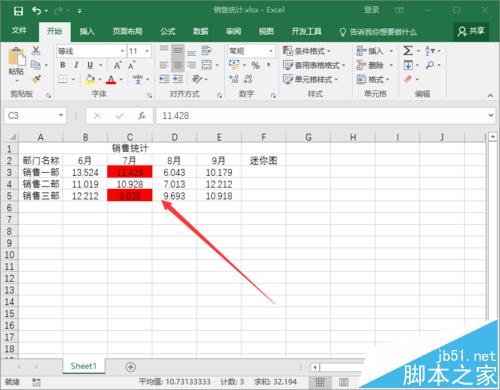
Task: Switch to 插入 Insert ribbon tab
Action: click(87, 31)
